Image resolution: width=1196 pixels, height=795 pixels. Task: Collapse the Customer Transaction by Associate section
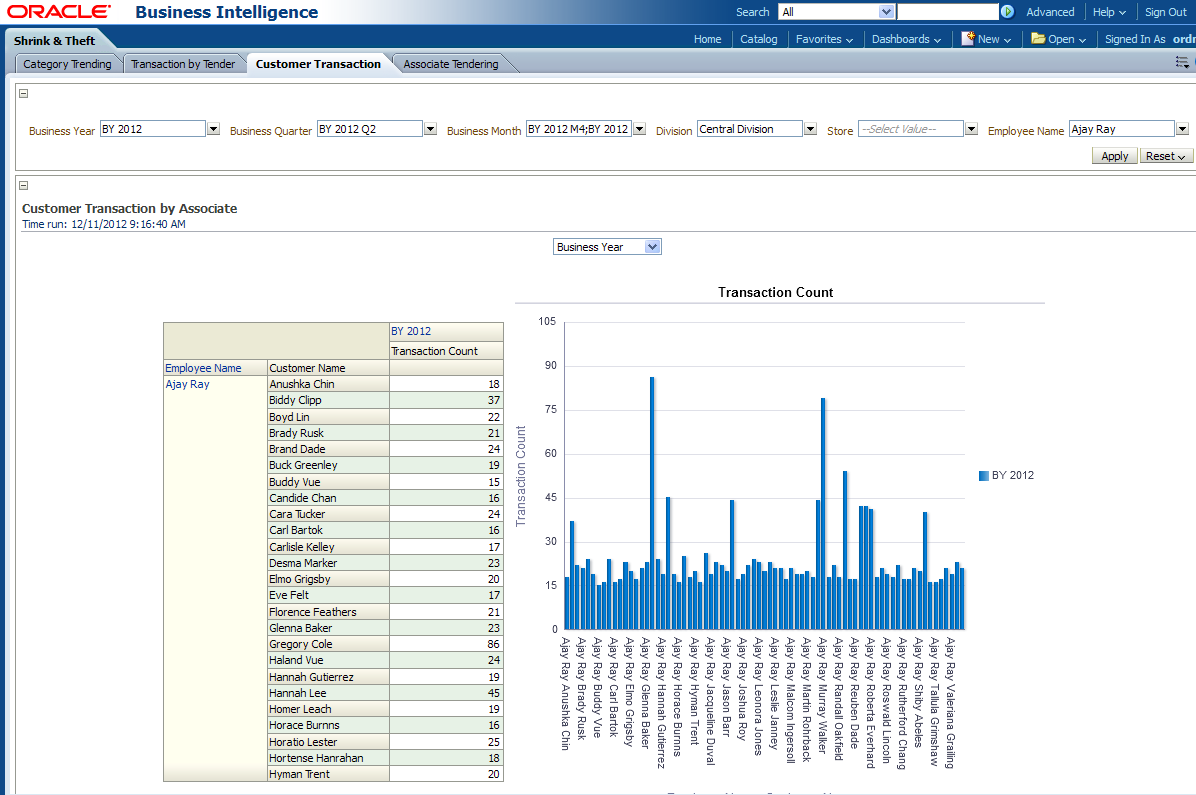coord(24,185)
